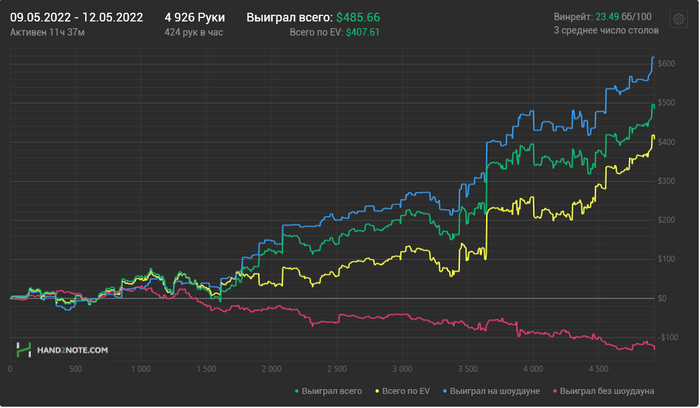Image resolution: width=700 pixels, height=408 pixels.
Task: Click the green dot next to 'Выиграл всего'
Action: (296, 391)
